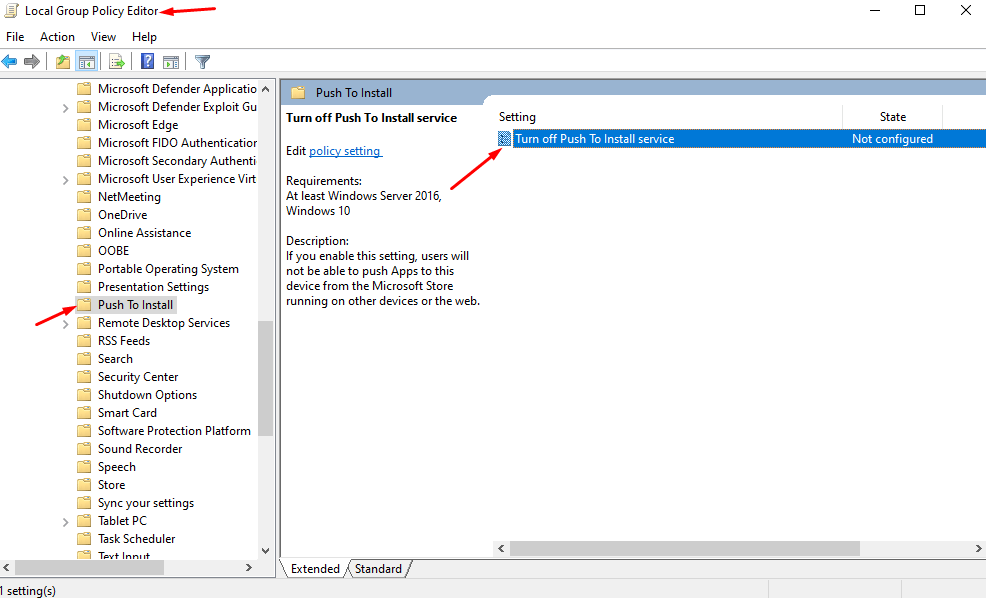Open Help via the question mark icon
Viewport: 986px width, 598px height.
(147, 62)
